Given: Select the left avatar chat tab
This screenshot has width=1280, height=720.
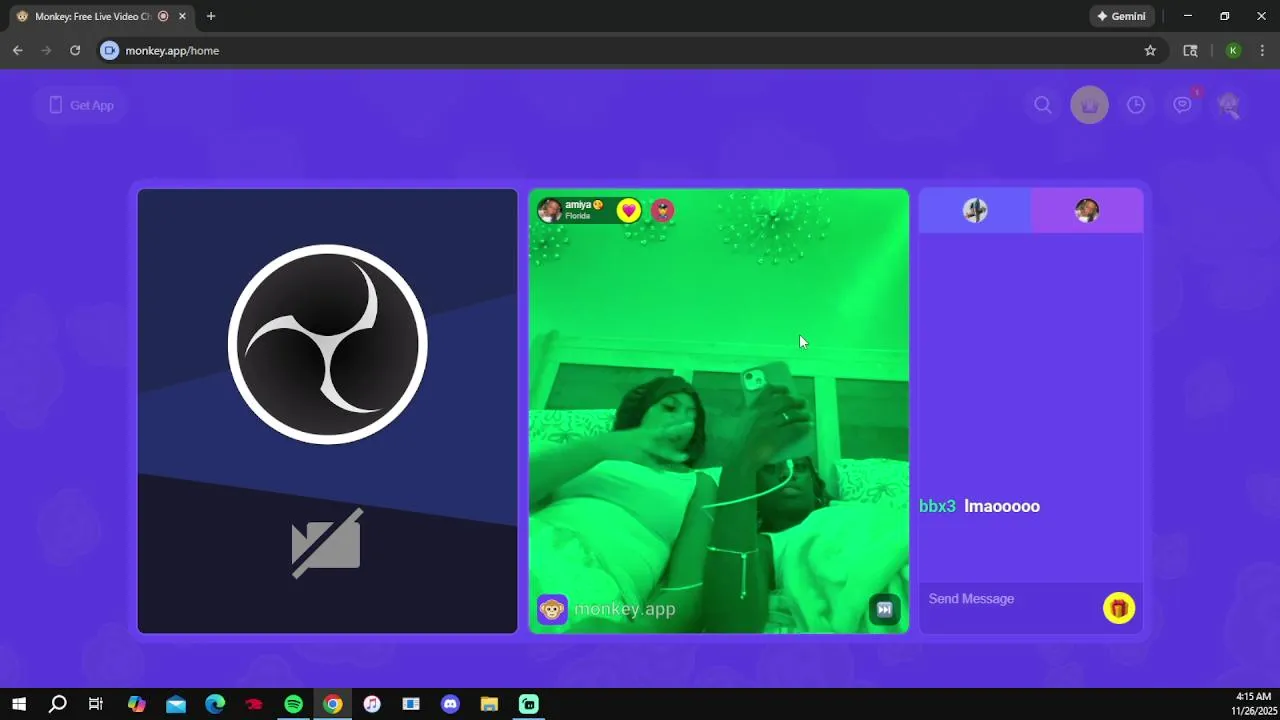Looking at the screenshot, I should 975,210.
